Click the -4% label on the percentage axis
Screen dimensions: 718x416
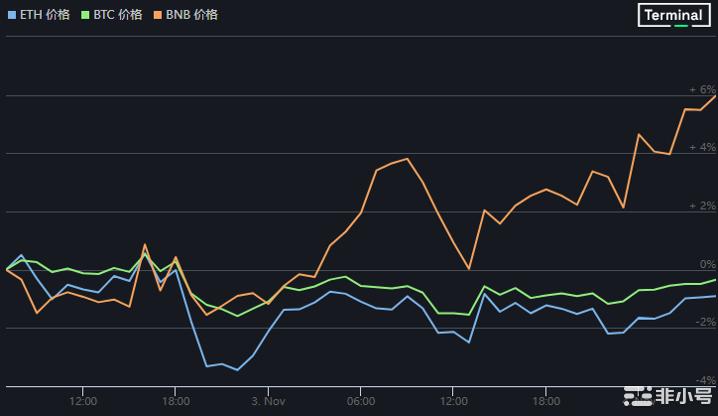pos(705,380)
